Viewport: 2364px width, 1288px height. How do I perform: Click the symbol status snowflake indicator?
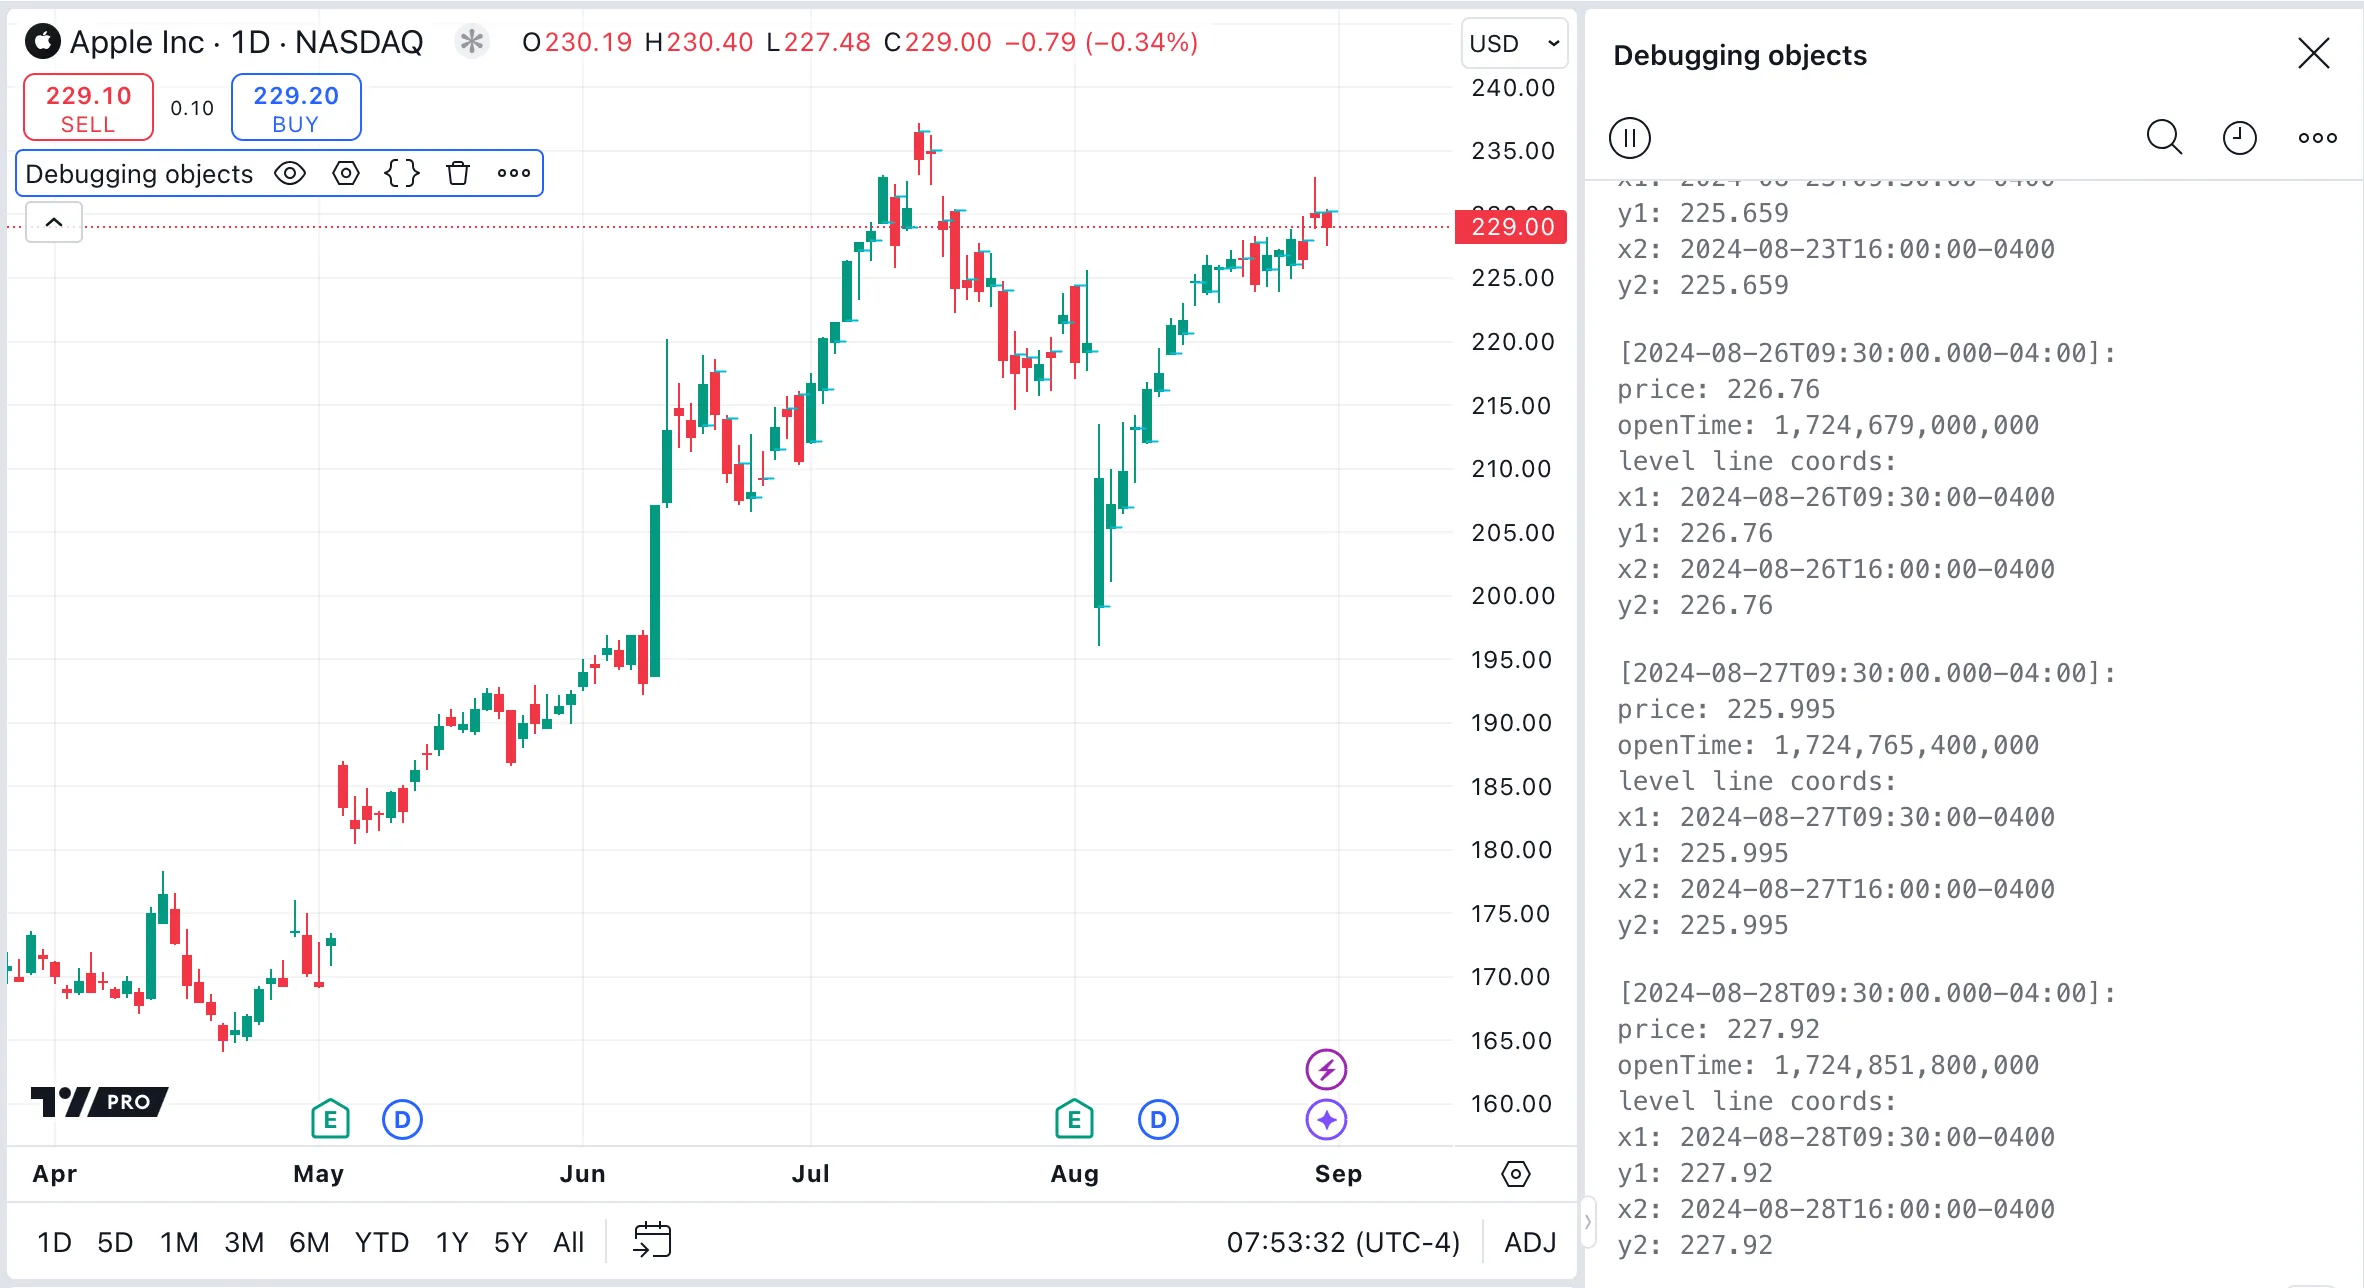click(471, 42)
